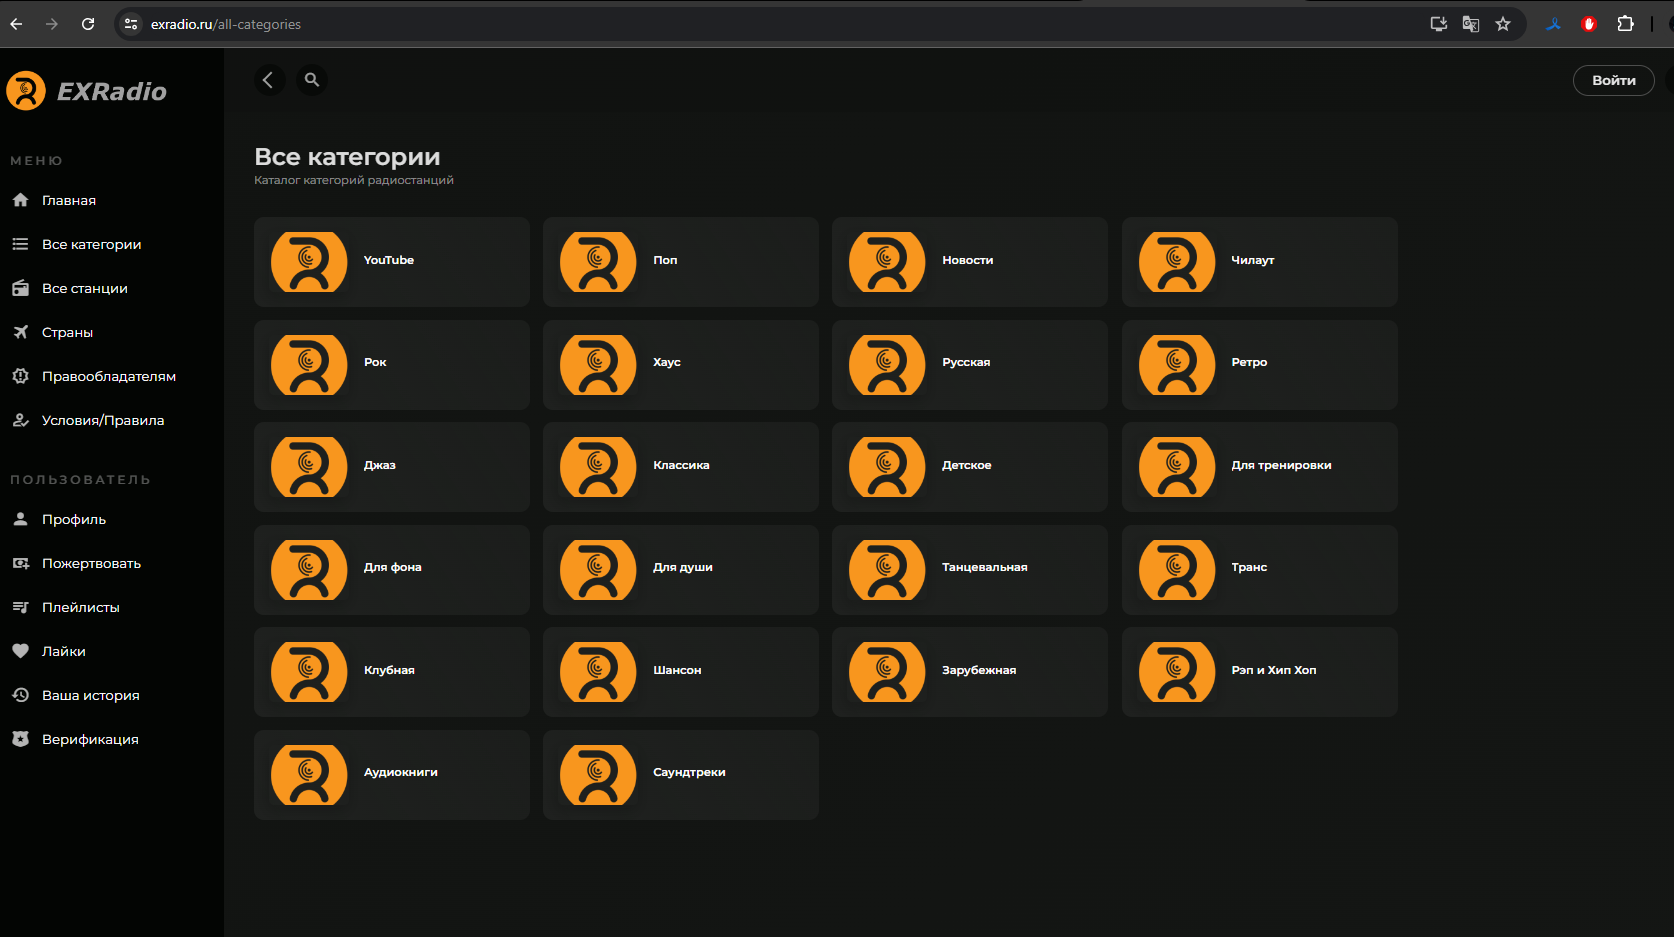The width and height of the screenshot is (1674, 937).
Task: Open Все станции in the sidebar
Action: [x=84, y=289]
